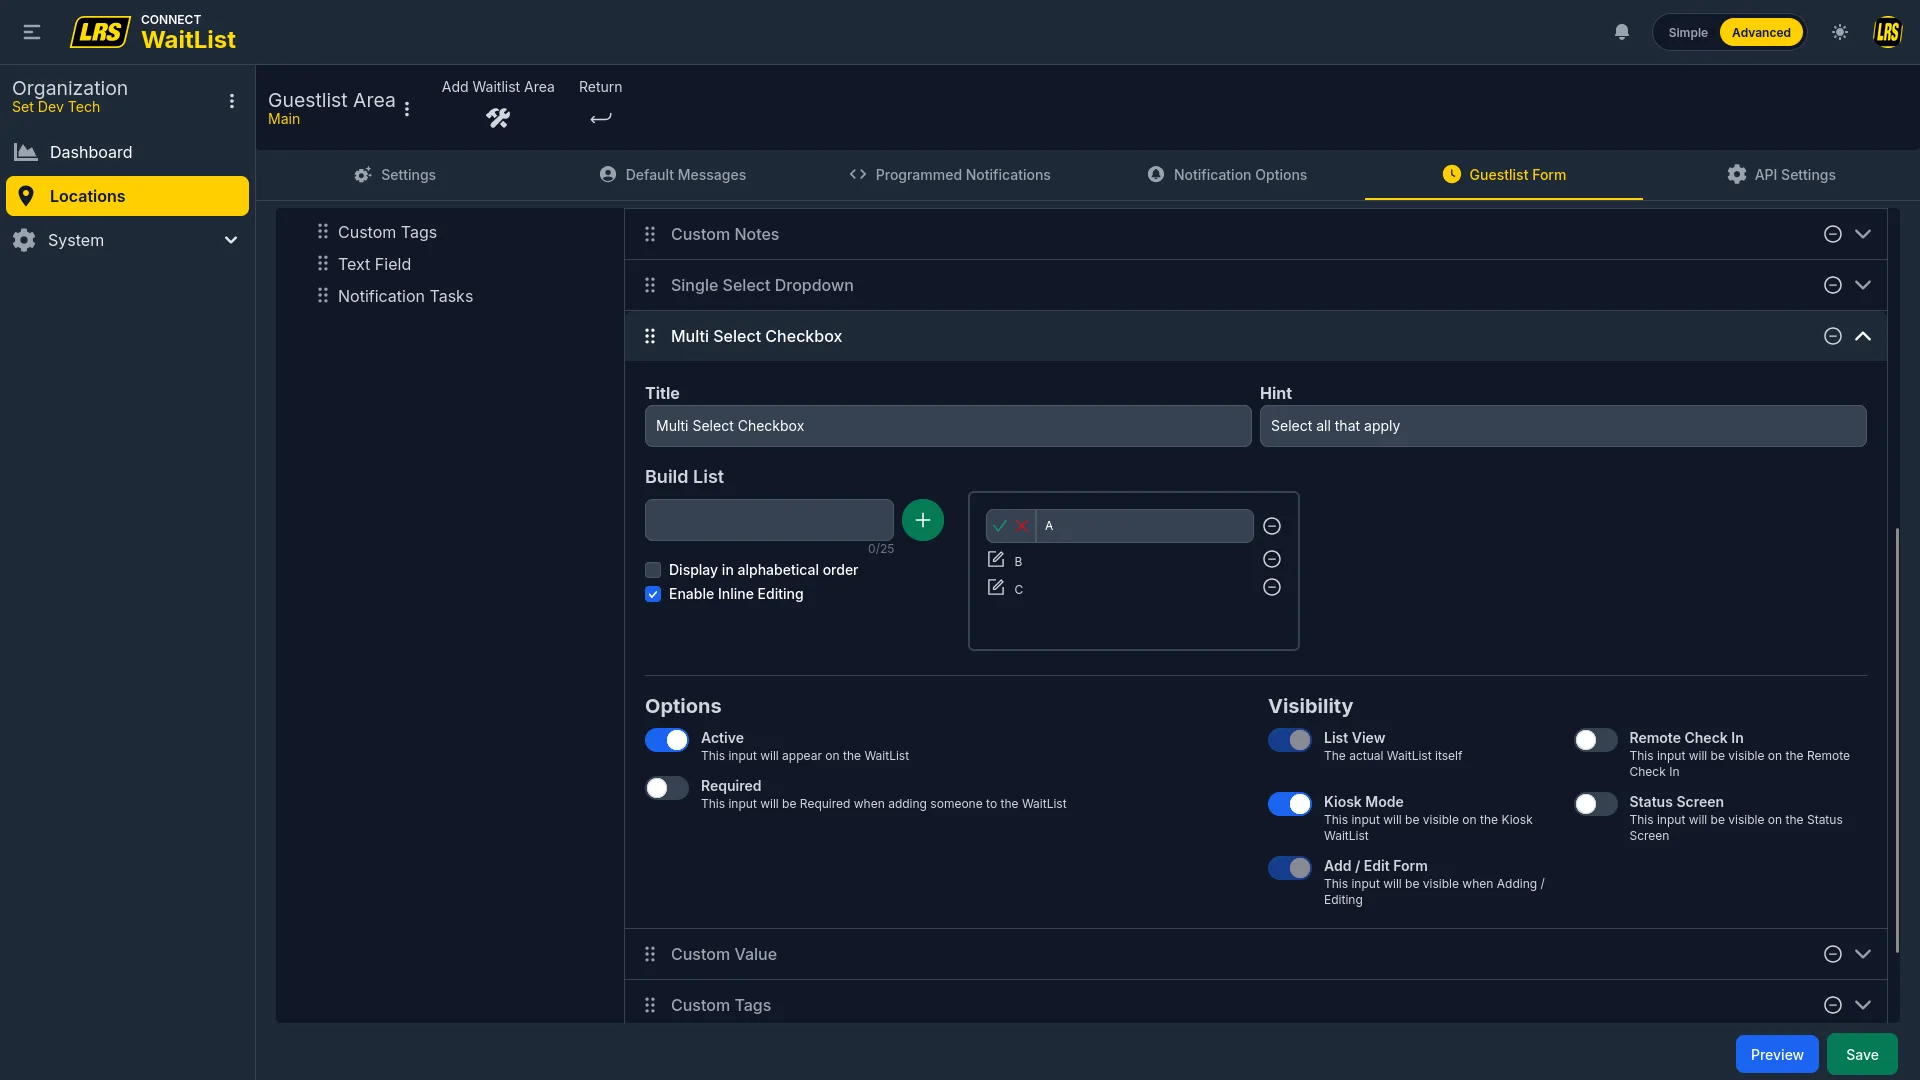Click the Return arrow icon
1920x1080 pixels.
click(x=600, y=118)
